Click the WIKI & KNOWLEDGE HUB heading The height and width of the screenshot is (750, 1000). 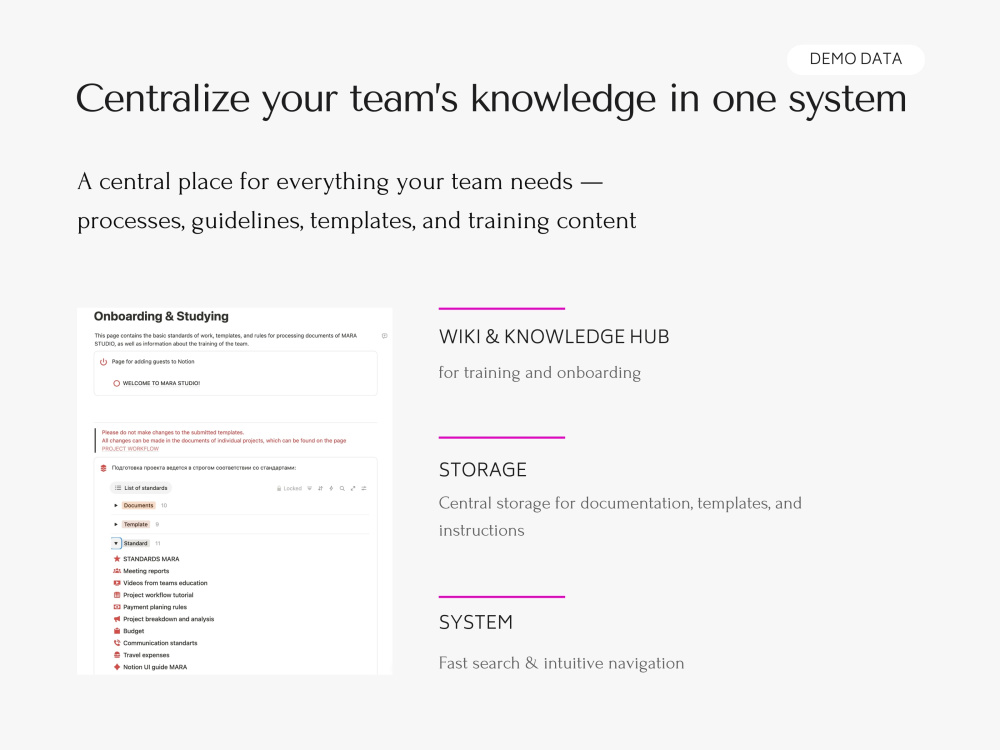pyautogui.click(x=554, y=337)
